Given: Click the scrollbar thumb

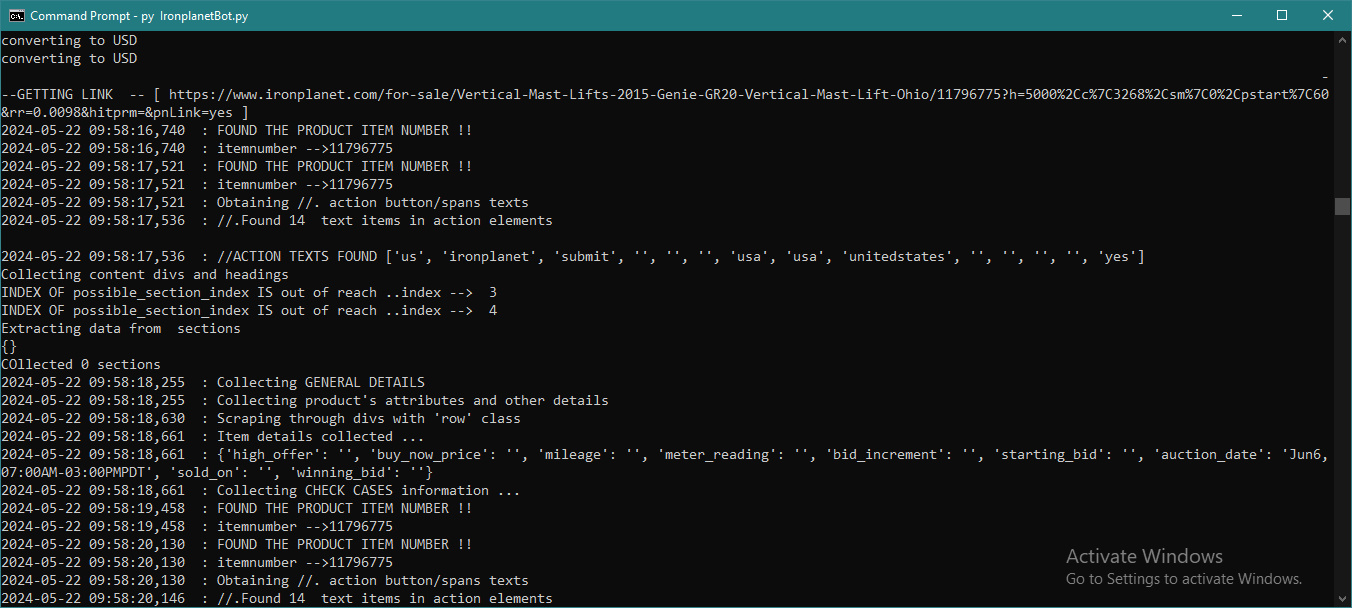Looking at the screenshot, I should [x=1344, y=205].
